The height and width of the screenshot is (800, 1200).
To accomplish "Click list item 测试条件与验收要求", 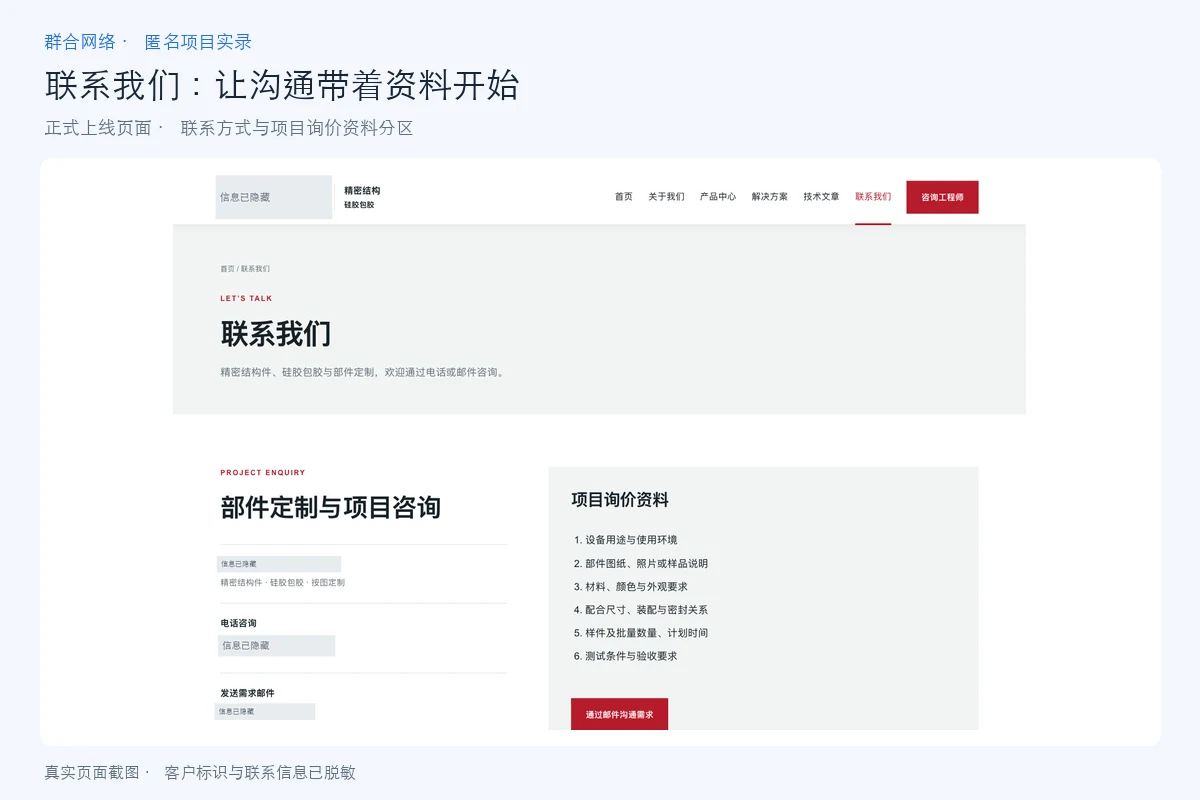I will pyautogui.click(x=631, y=656).
